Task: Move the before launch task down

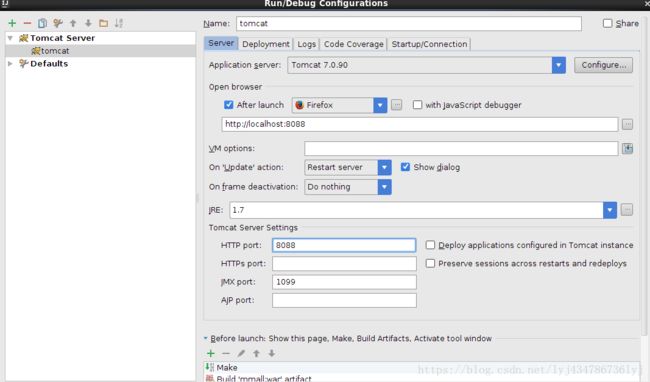Action: (x=272, y=353)
